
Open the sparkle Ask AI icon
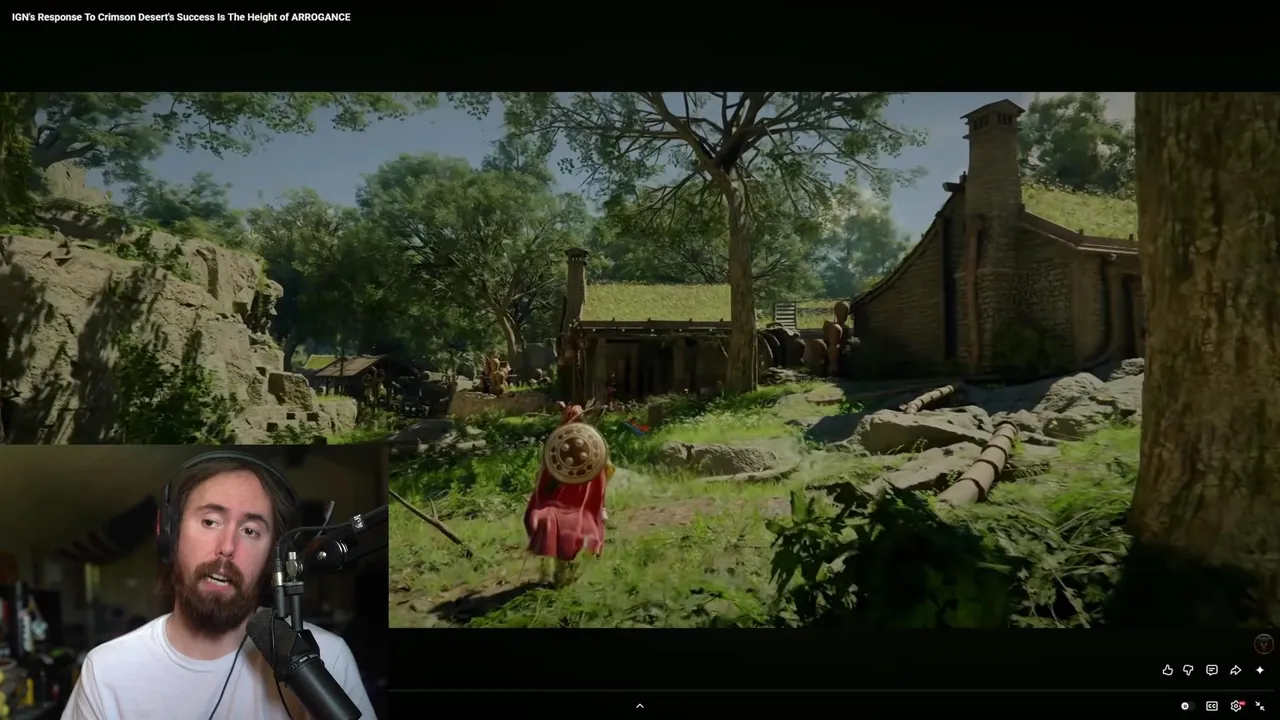click(1259, 670)
